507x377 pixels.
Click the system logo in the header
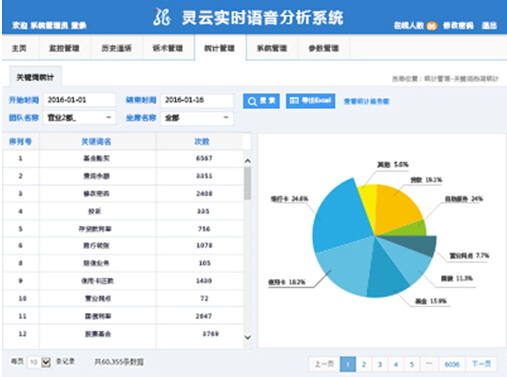tap(162, 17)
